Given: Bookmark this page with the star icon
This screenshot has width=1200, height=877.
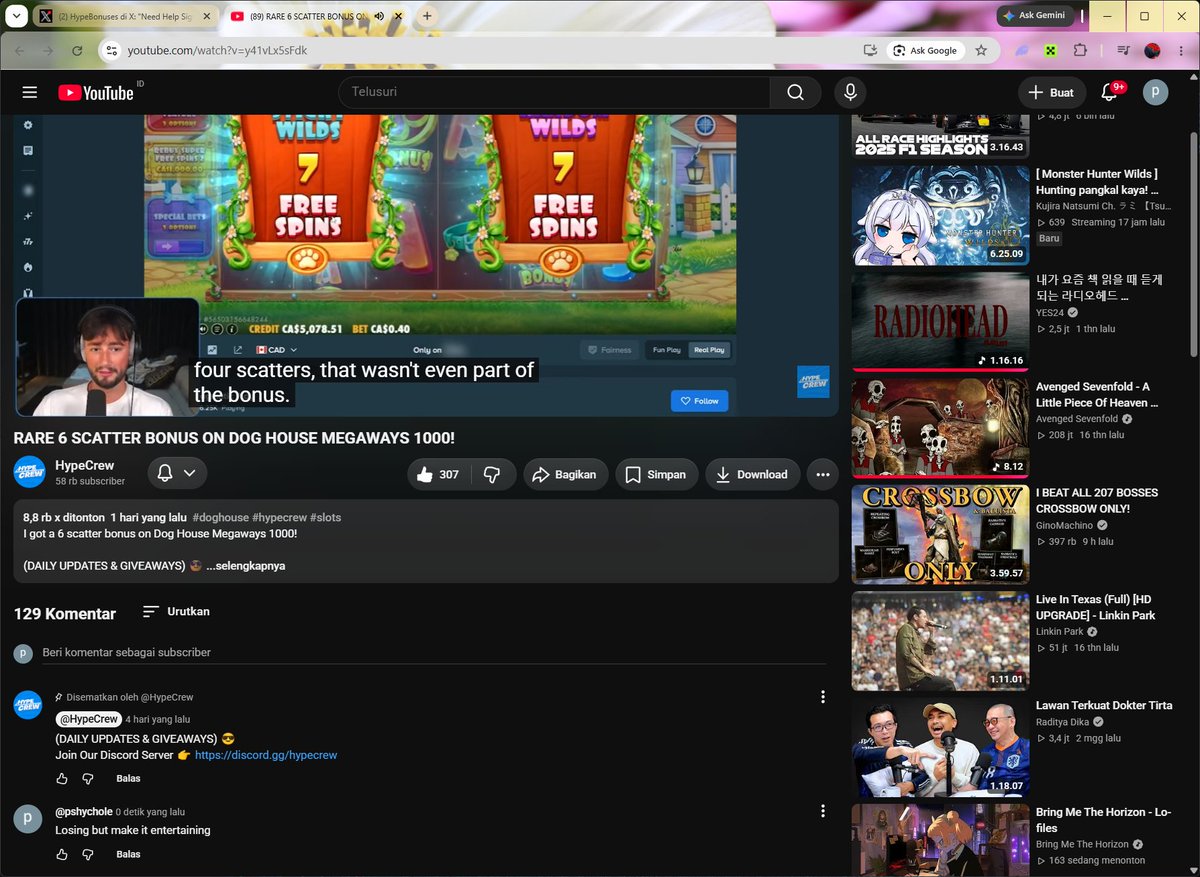Looking at the screenshot, I should (x=981, y=50).
